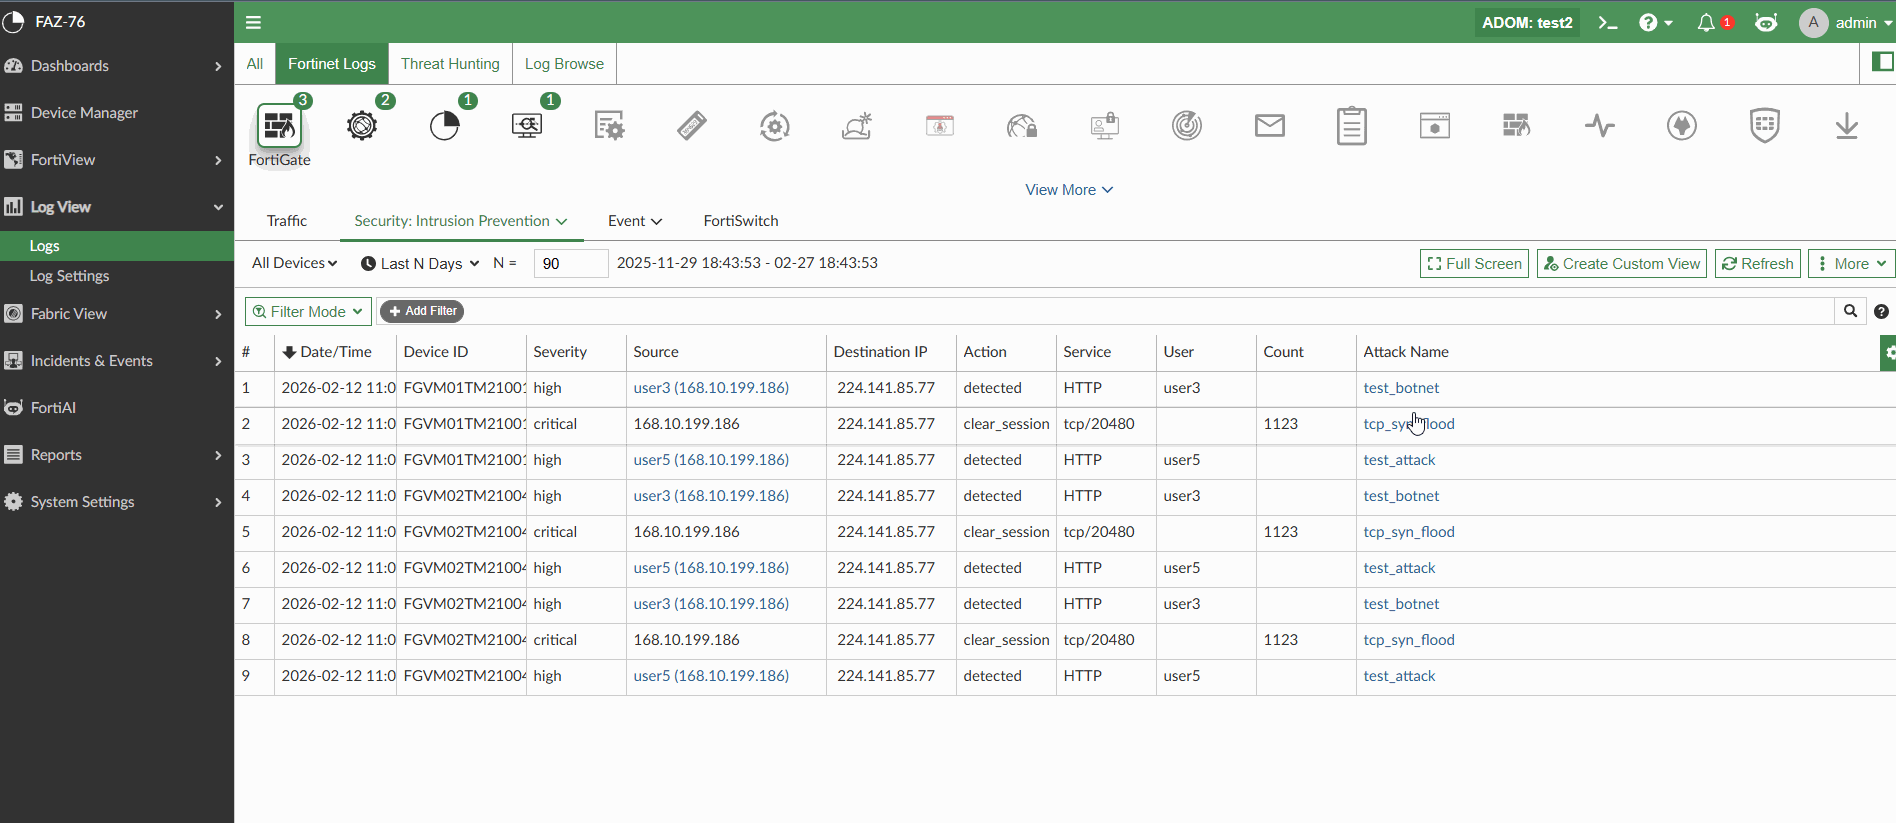Collapse the Log View sidebar section

coord(117,207)
